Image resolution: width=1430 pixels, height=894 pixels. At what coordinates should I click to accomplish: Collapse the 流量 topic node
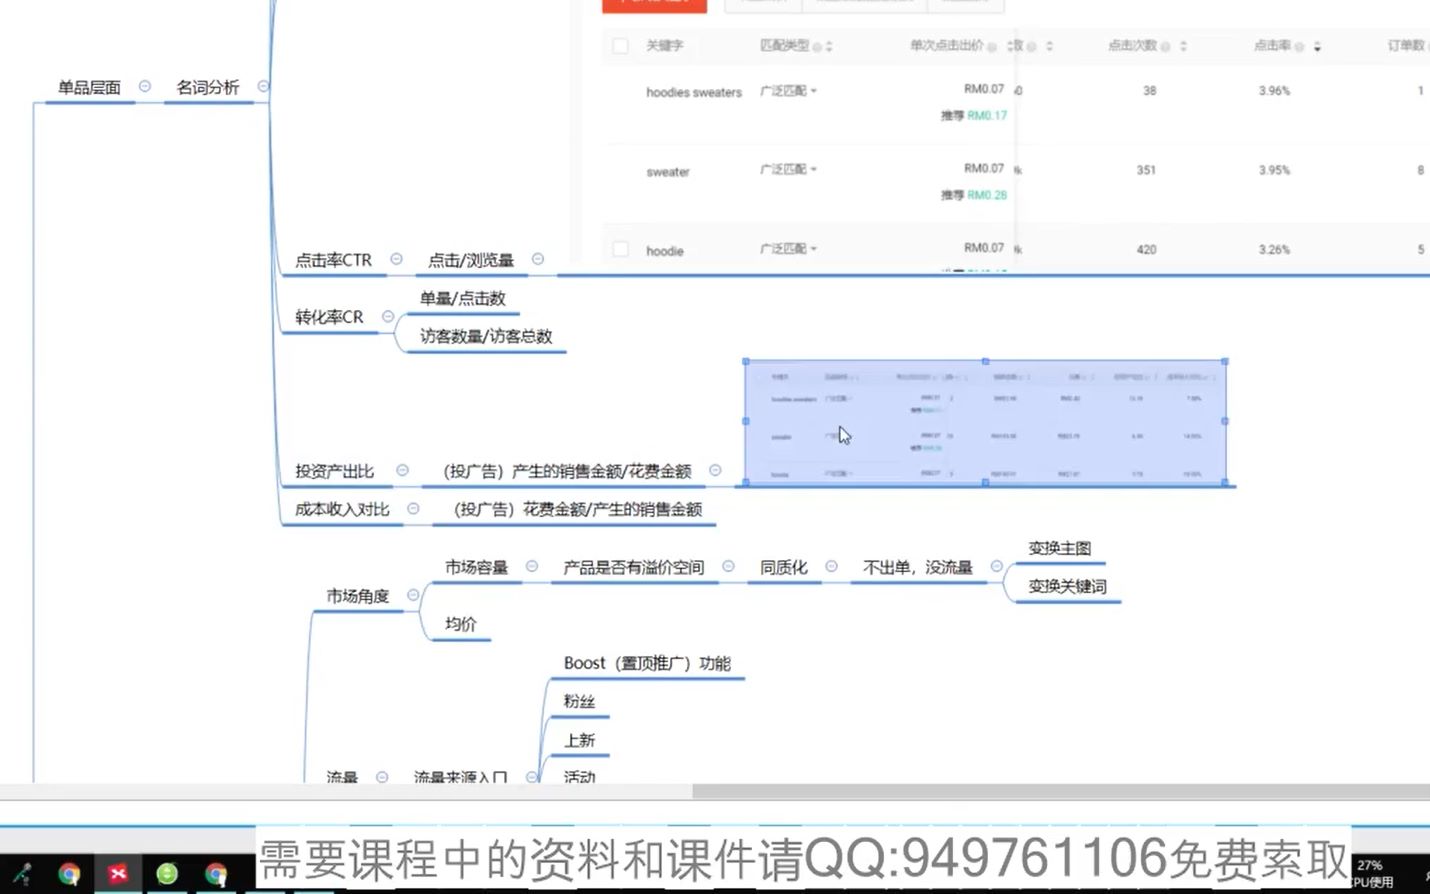tap(381, 776)
